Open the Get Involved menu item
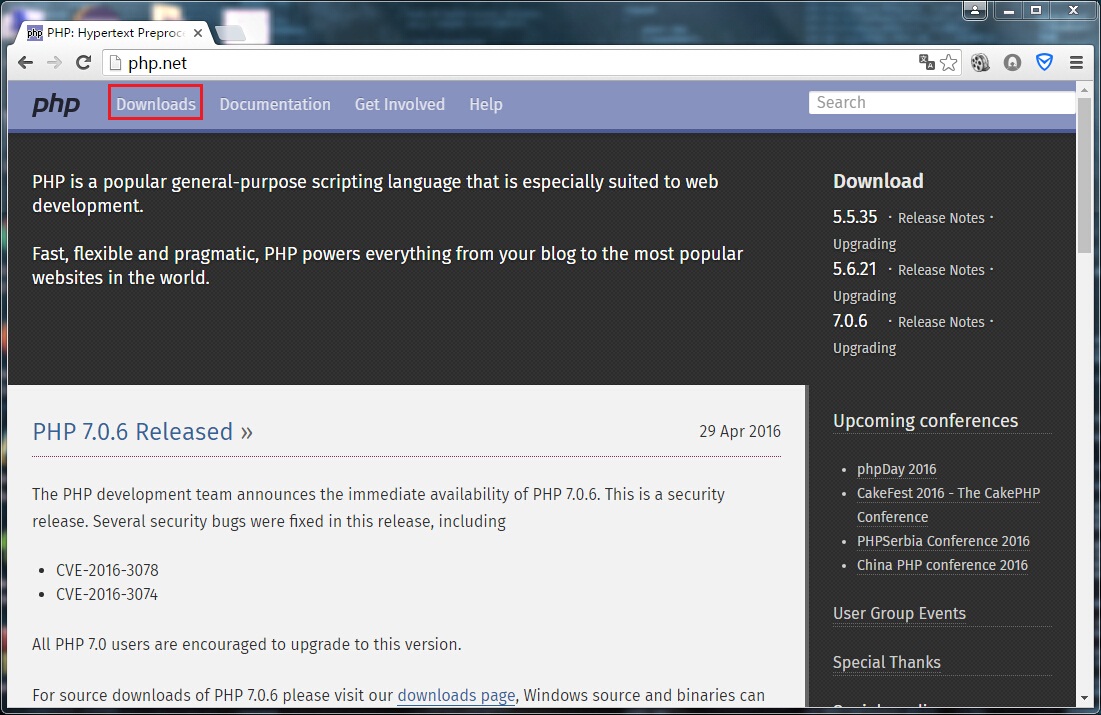 pos(400,104)
